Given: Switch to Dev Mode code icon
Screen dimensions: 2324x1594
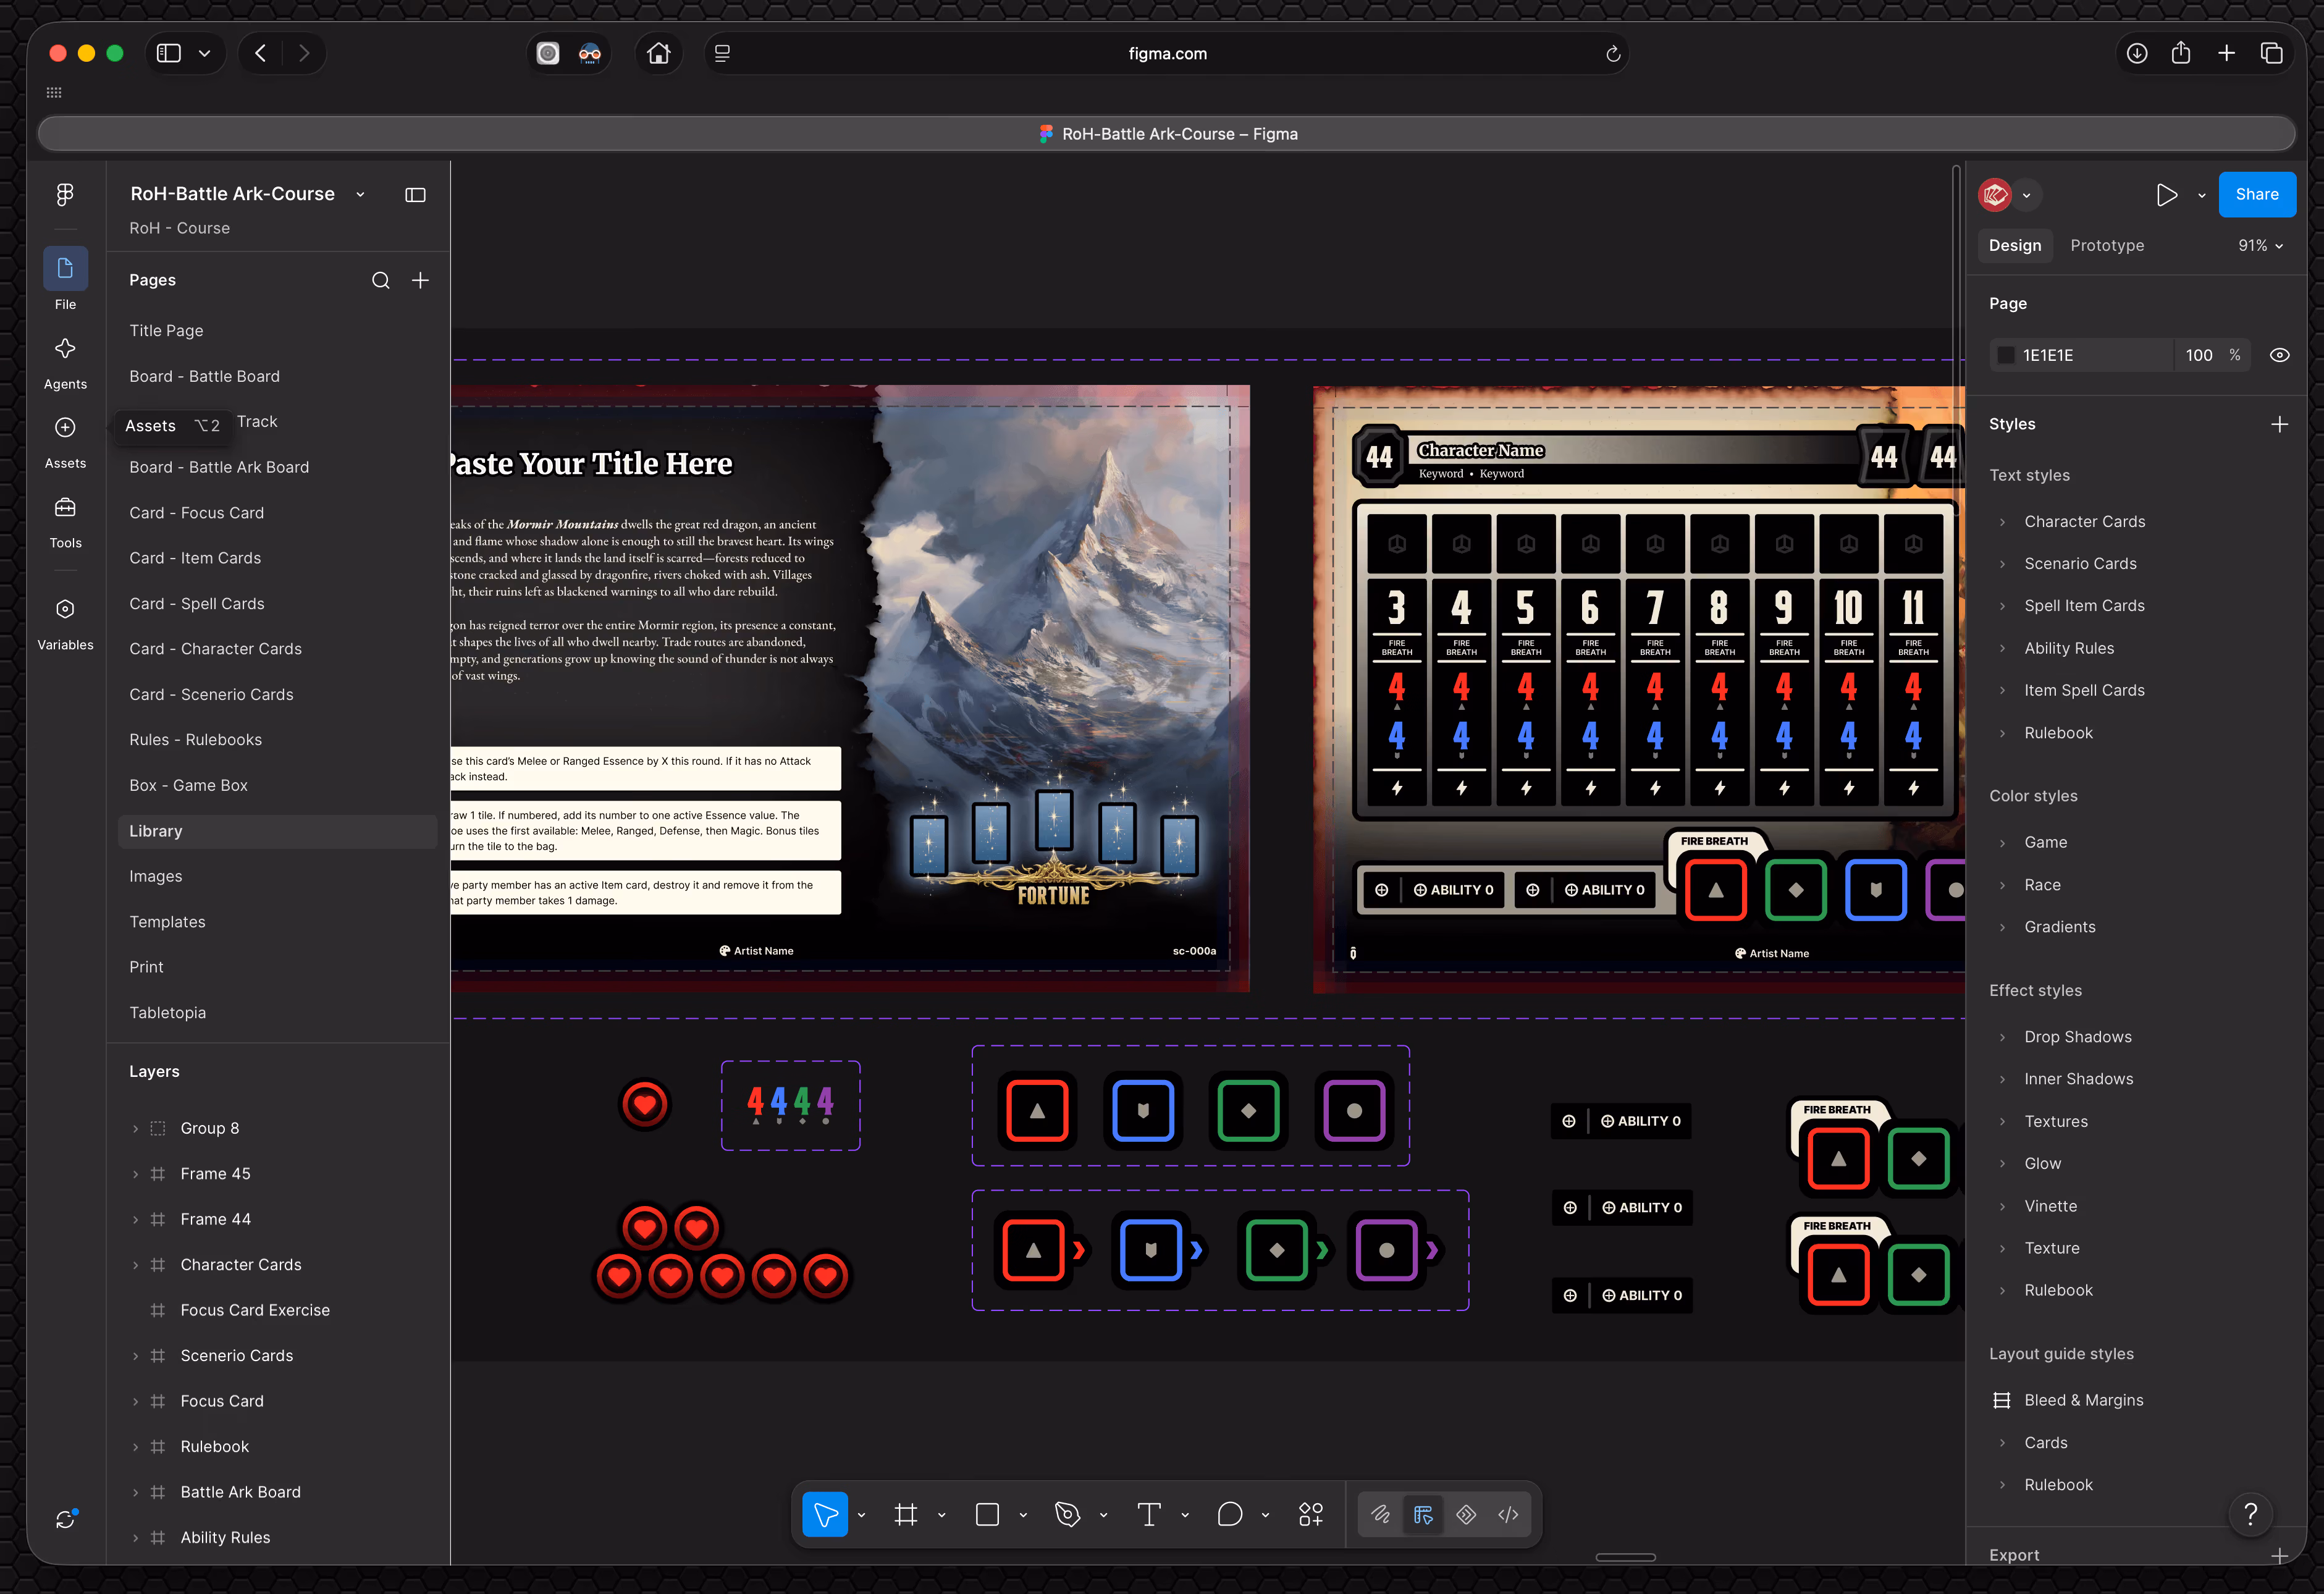Looking at the screenshot, I should click(1508, 1515).
